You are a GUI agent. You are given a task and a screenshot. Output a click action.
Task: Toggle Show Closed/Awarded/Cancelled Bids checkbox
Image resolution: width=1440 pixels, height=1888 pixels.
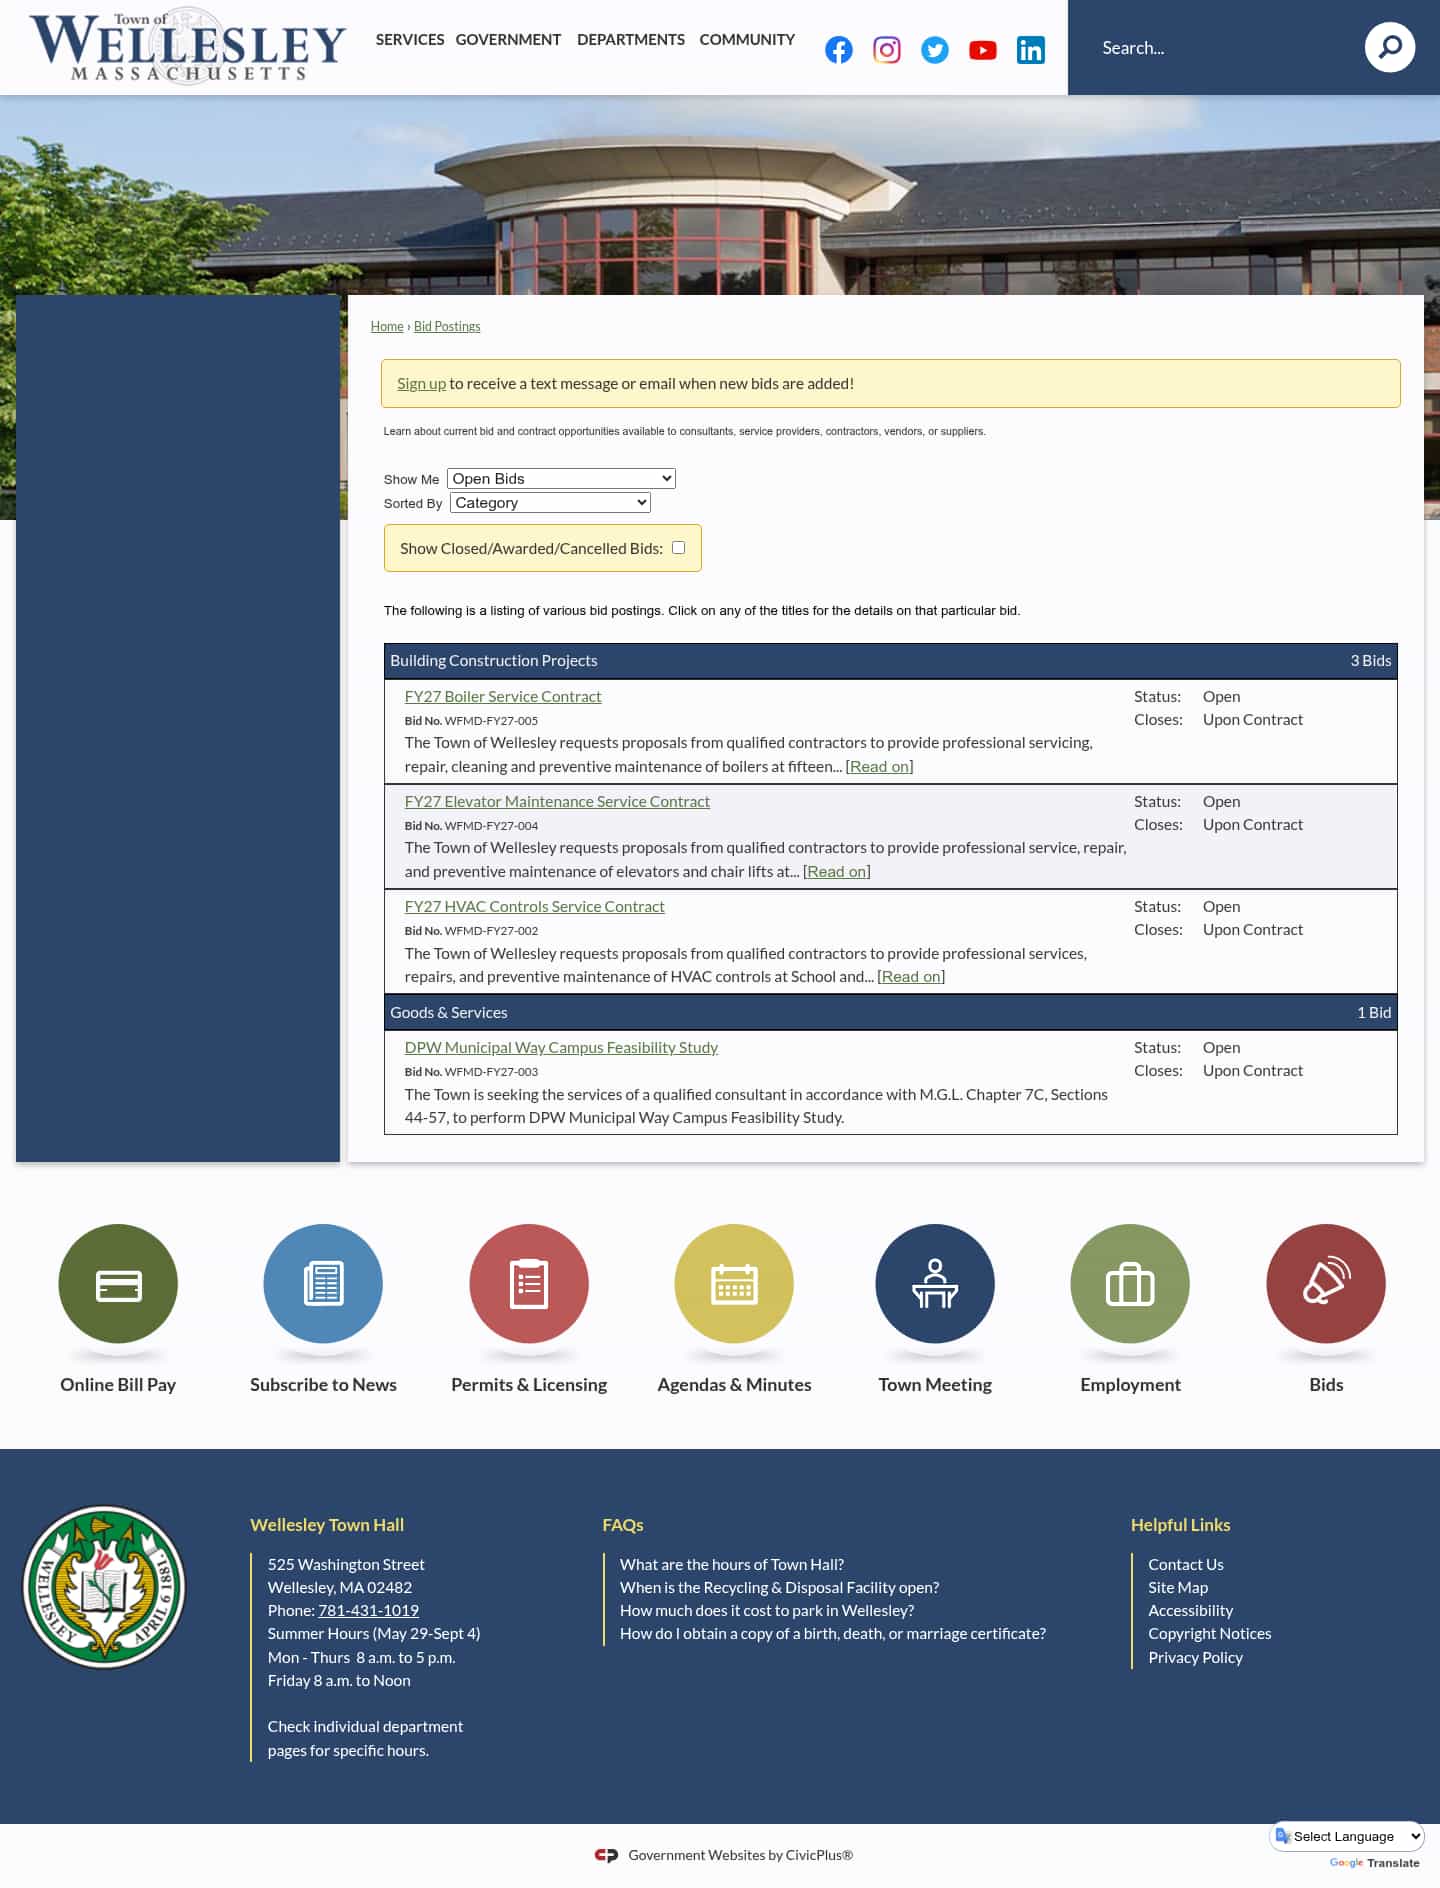679,547
